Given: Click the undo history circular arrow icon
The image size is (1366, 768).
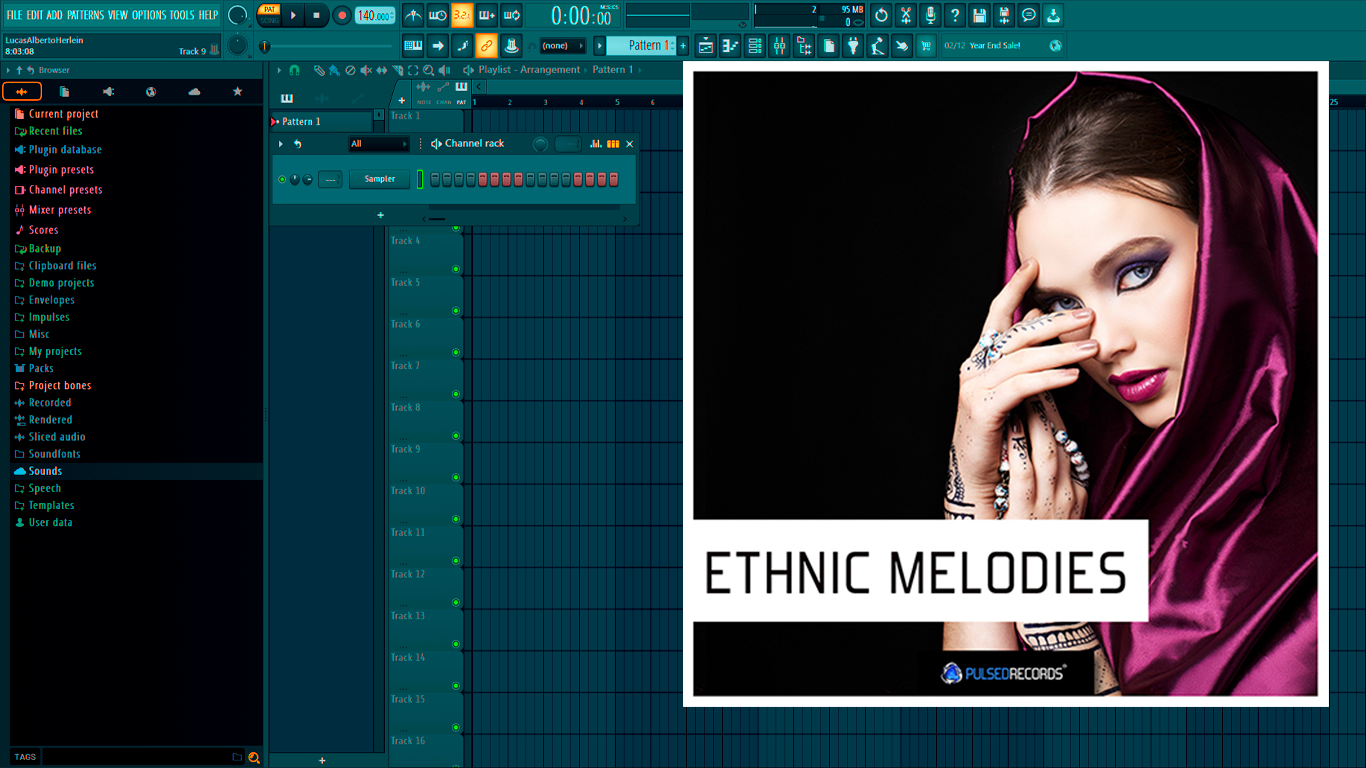Looking at the screenshot, I should (x=881, y=15).
